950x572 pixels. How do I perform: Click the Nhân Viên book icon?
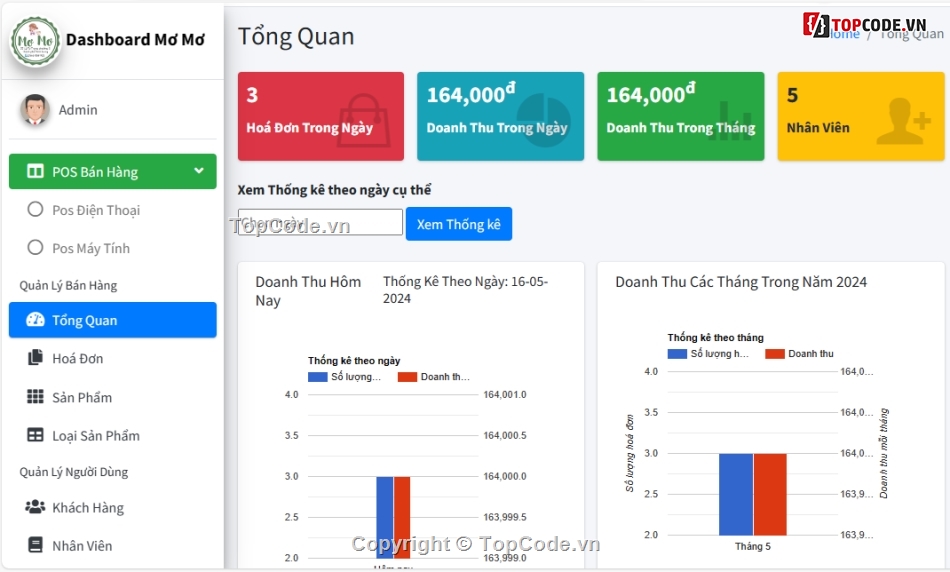pyautogui.click(x=35, y=545)
